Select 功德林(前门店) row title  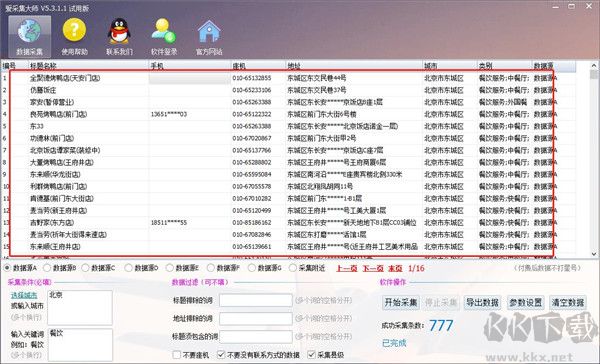pyautogui.click(x=52, y=138)
